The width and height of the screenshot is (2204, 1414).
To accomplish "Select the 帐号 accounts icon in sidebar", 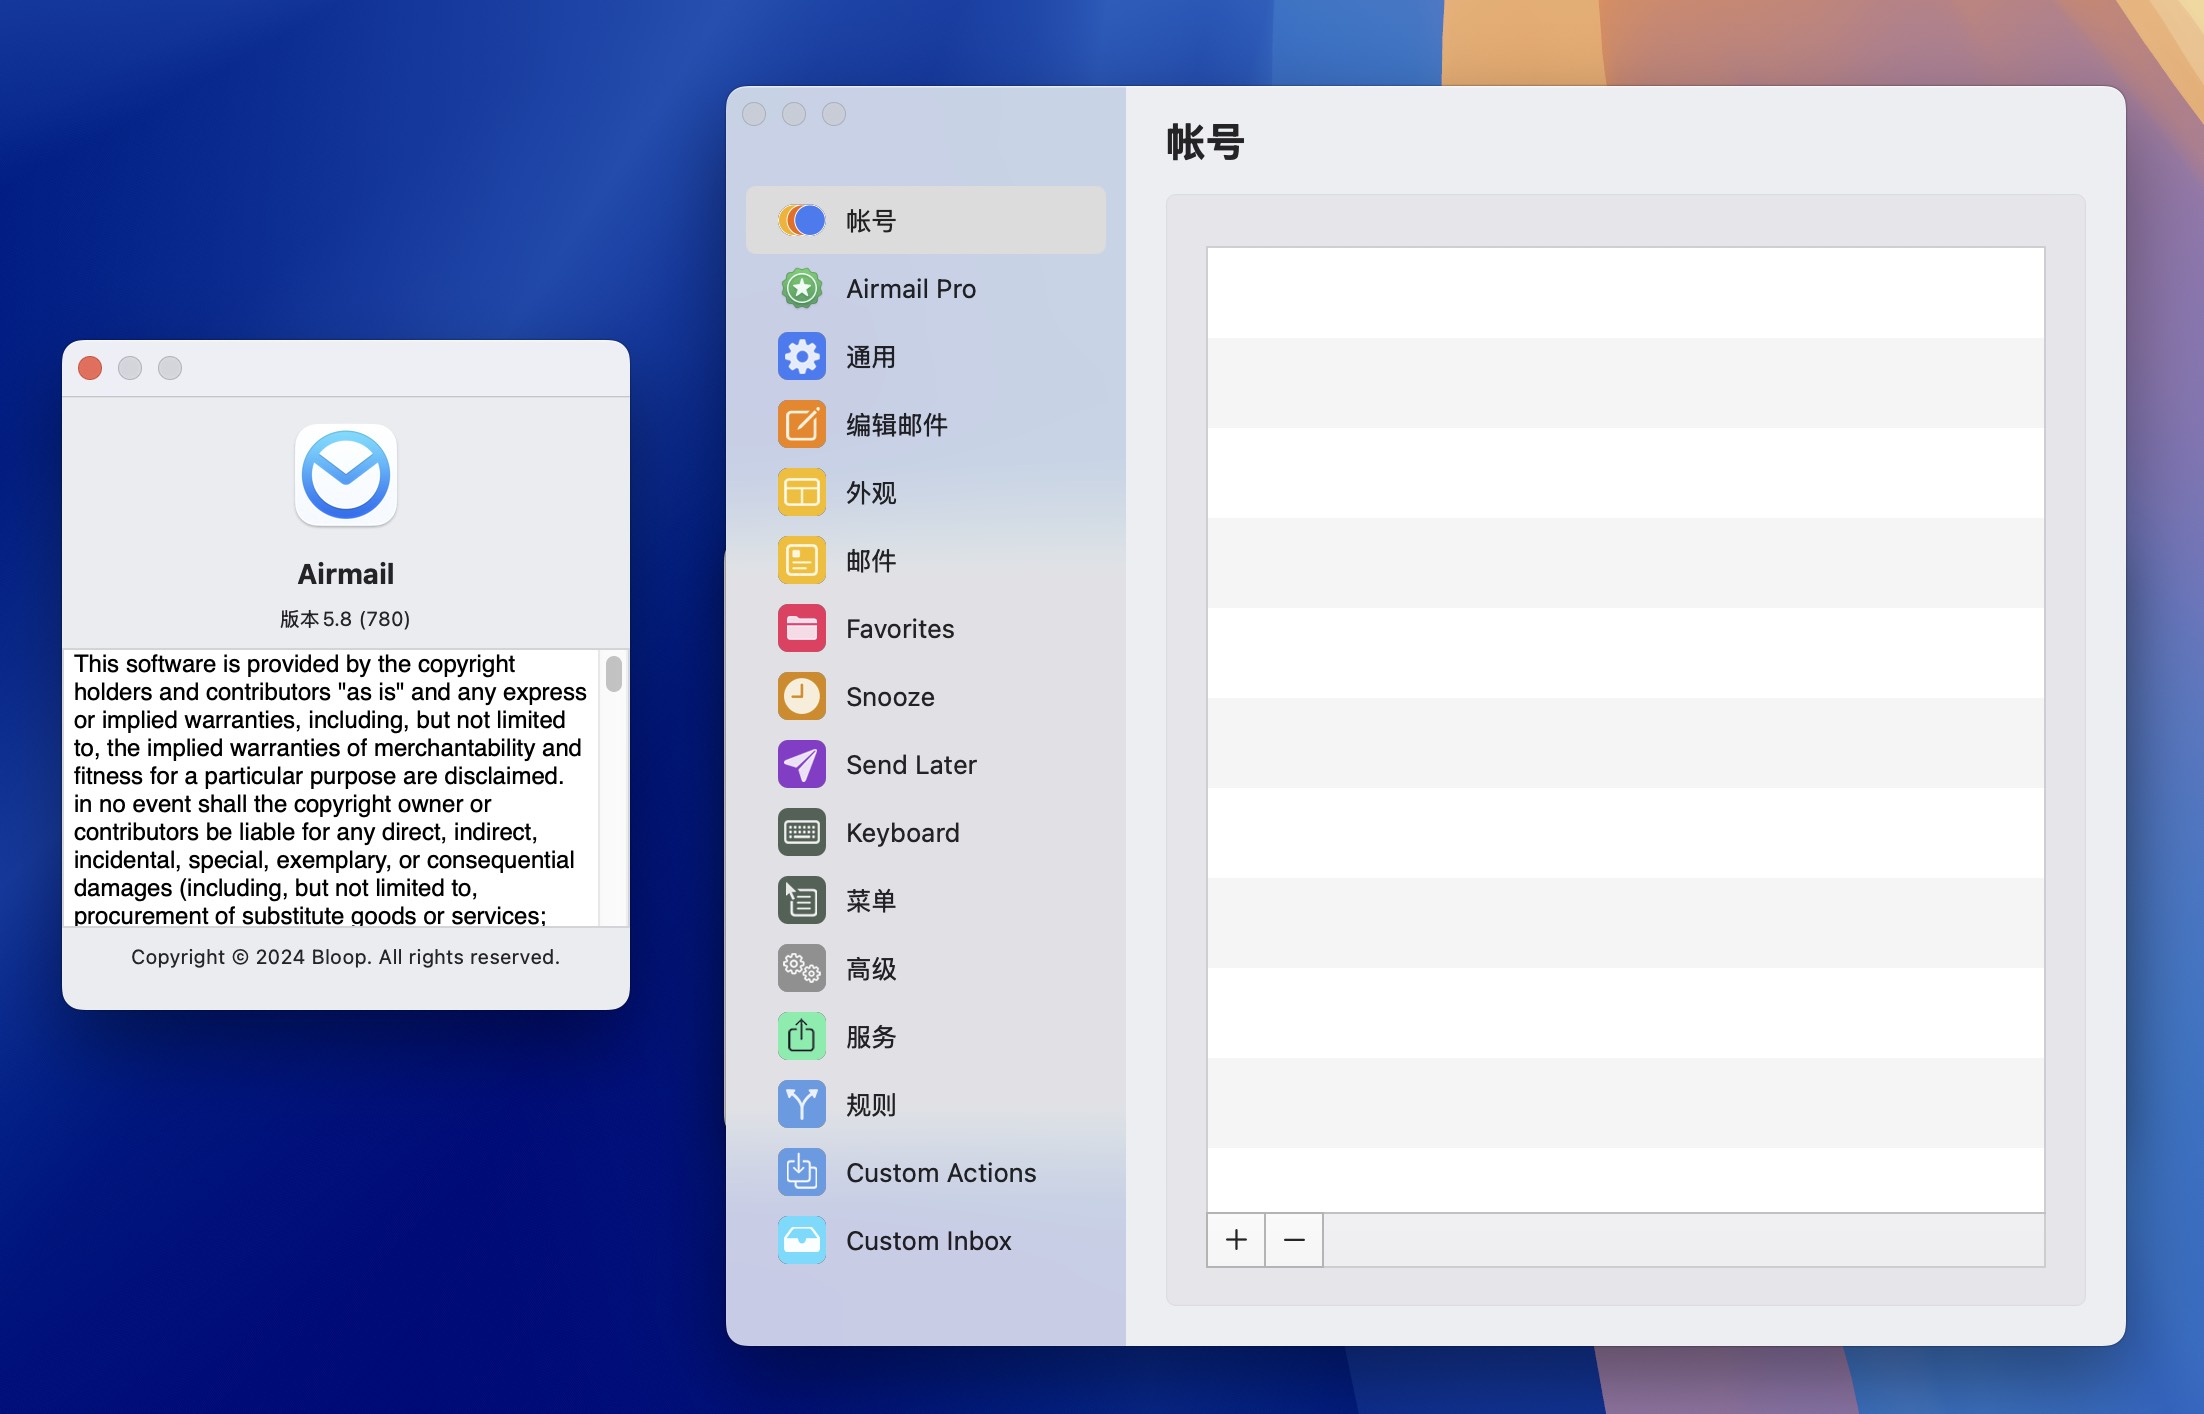I will tap(802, 220).
